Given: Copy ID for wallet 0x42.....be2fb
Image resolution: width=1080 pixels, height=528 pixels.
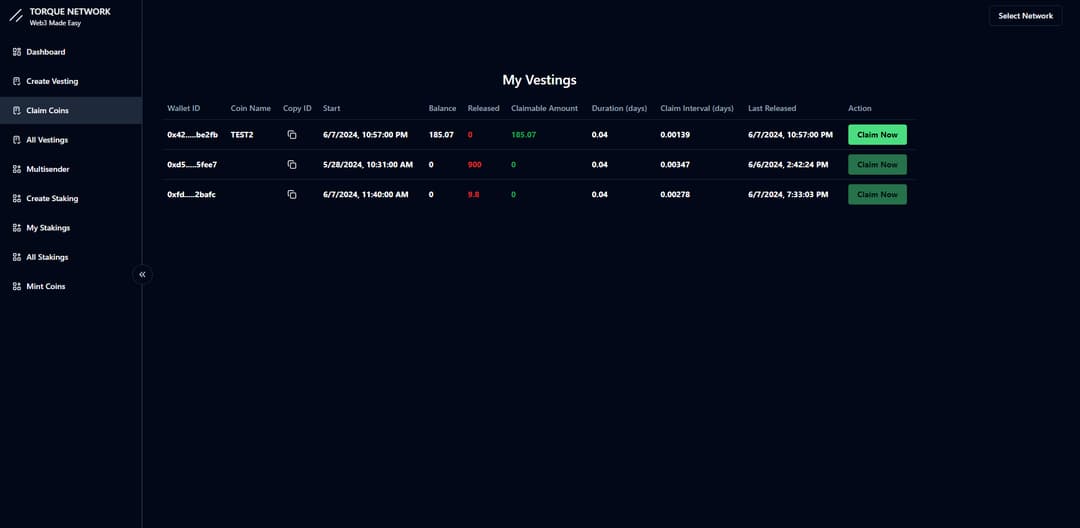Looking at the screenshot, I should 292,134.
